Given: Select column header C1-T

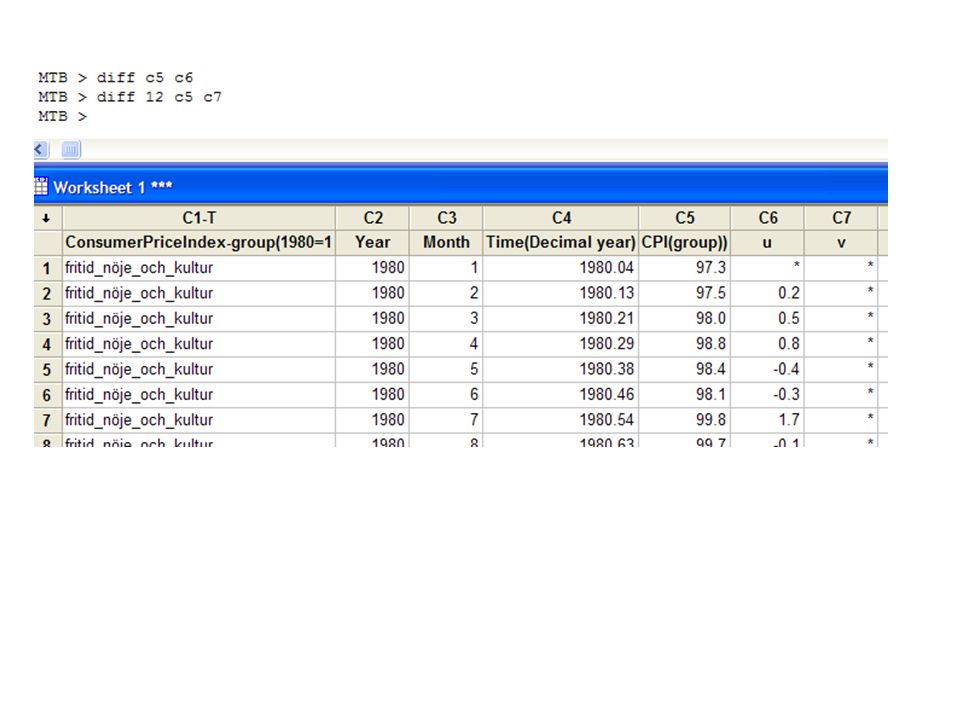Looking at the screenshot, I should click(199, 218).
